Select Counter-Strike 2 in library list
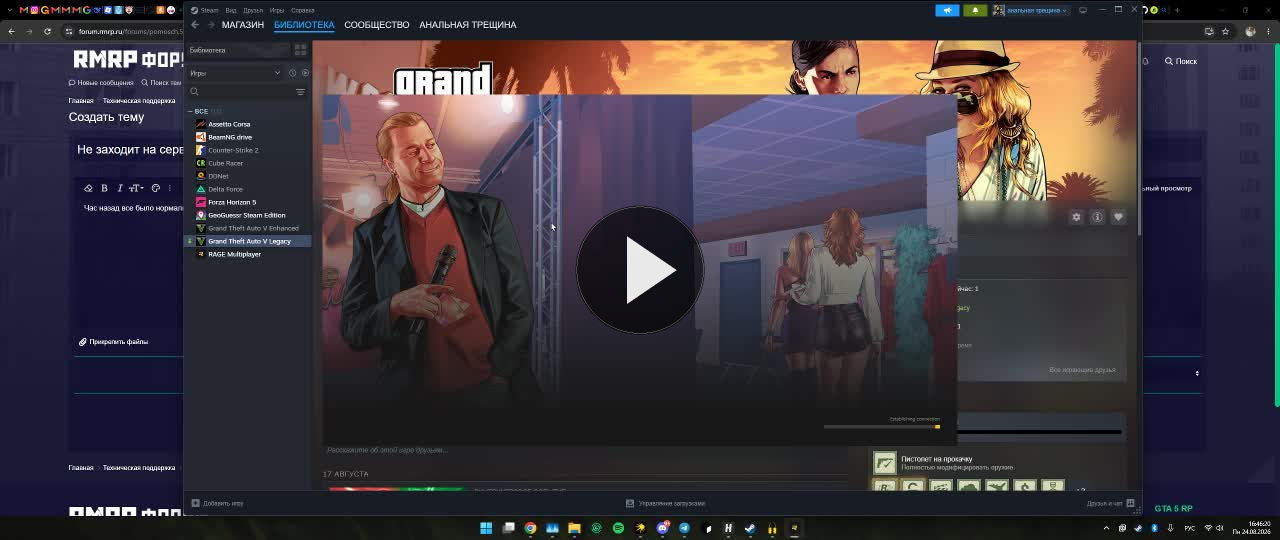The width and height of the screenshot is (1280, 540). coord(233,150)
